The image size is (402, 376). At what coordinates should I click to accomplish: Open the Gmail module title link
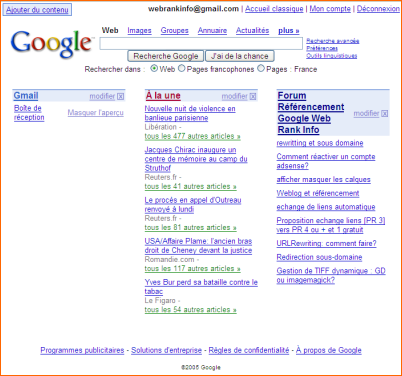pos(26,96)
